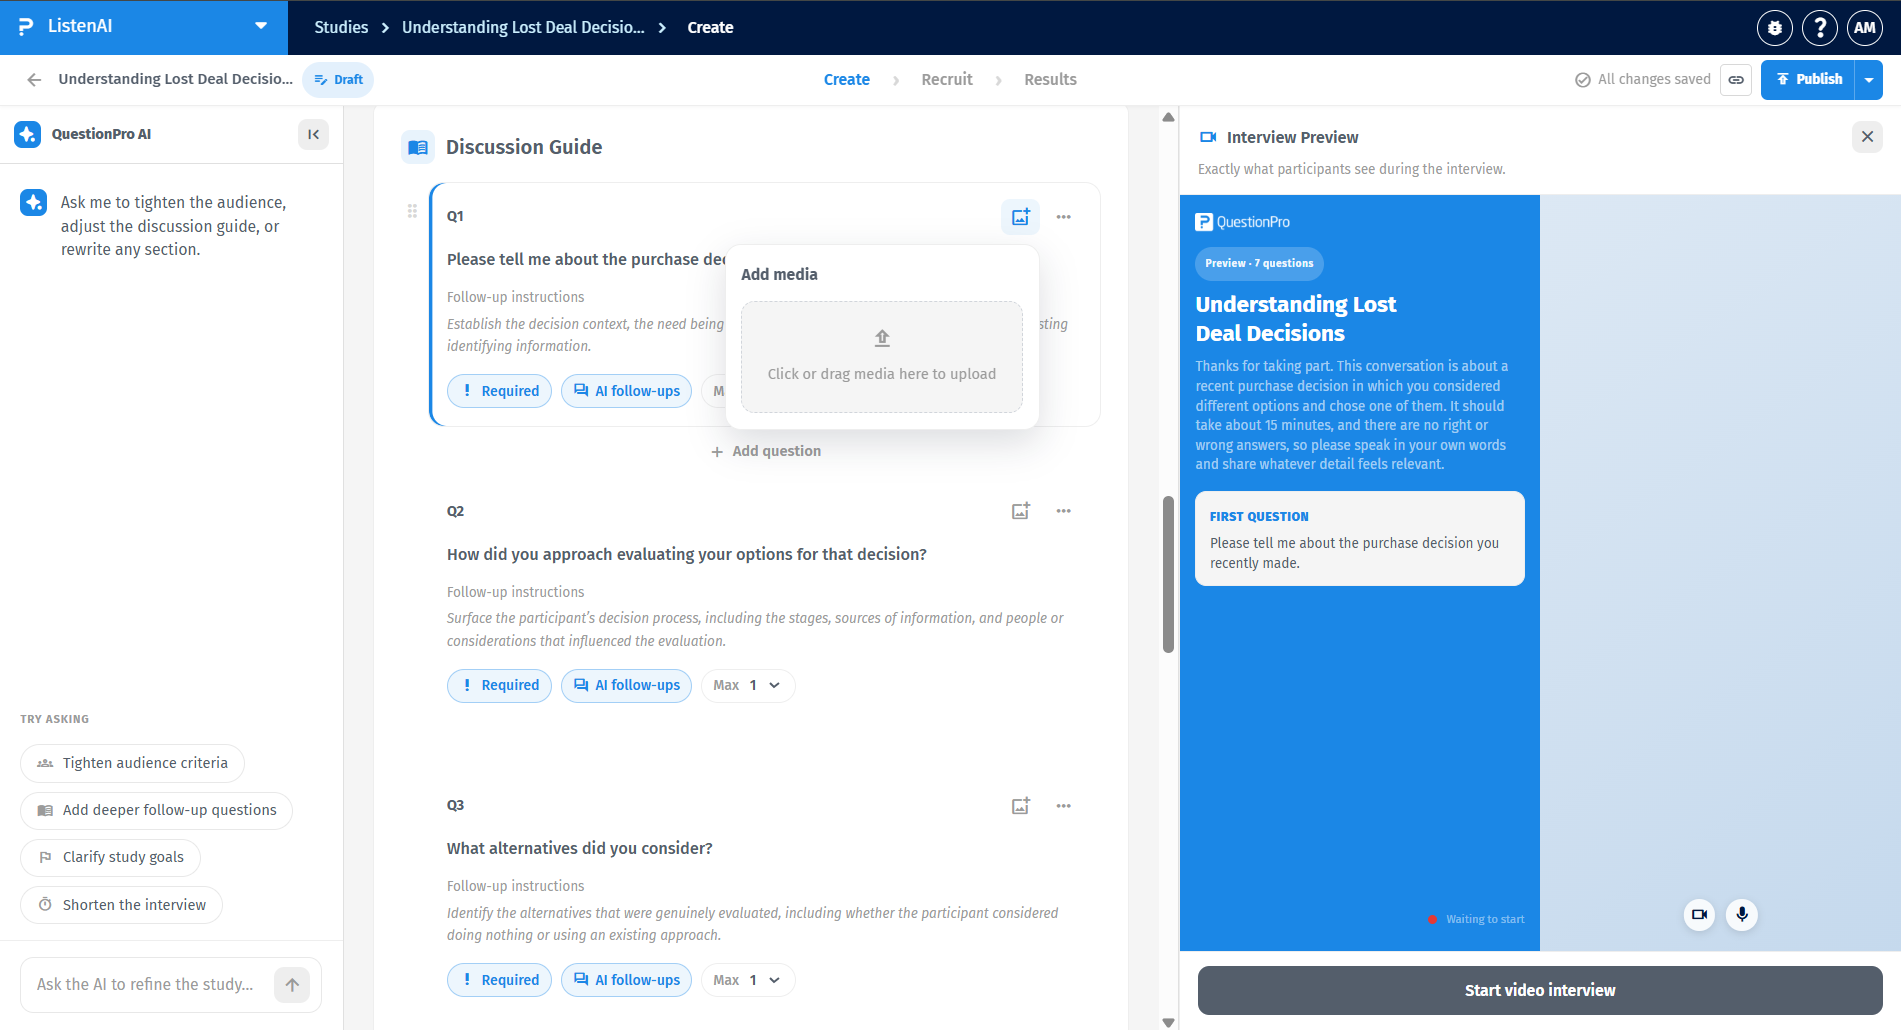Collapse the QuestionPro AI sidebar panel
The height and width of the screenshot is (1030, 1901).
[313, 134]
